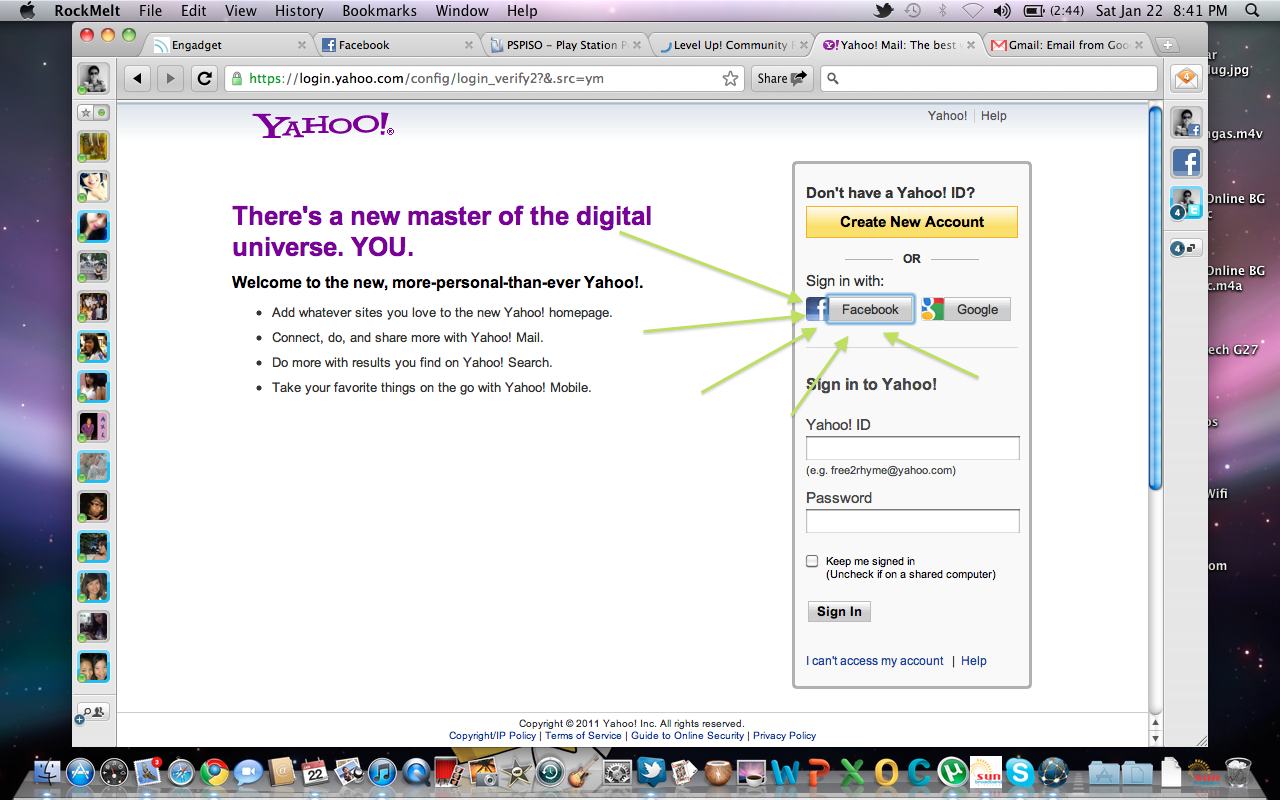
Task: Open the Privacy Policy footer link
Action: [x=784, y=735]
